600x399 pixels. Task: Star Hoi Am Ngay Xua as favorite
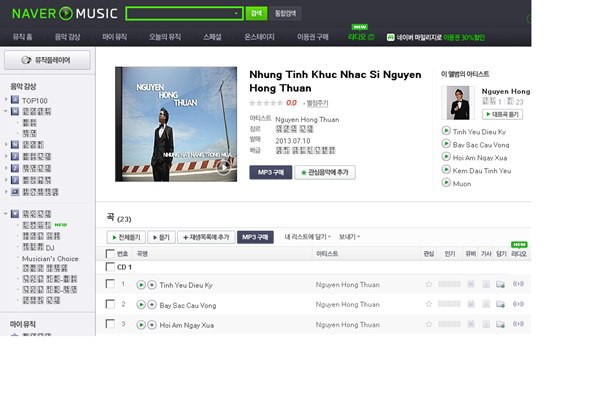tap(429, 324)
